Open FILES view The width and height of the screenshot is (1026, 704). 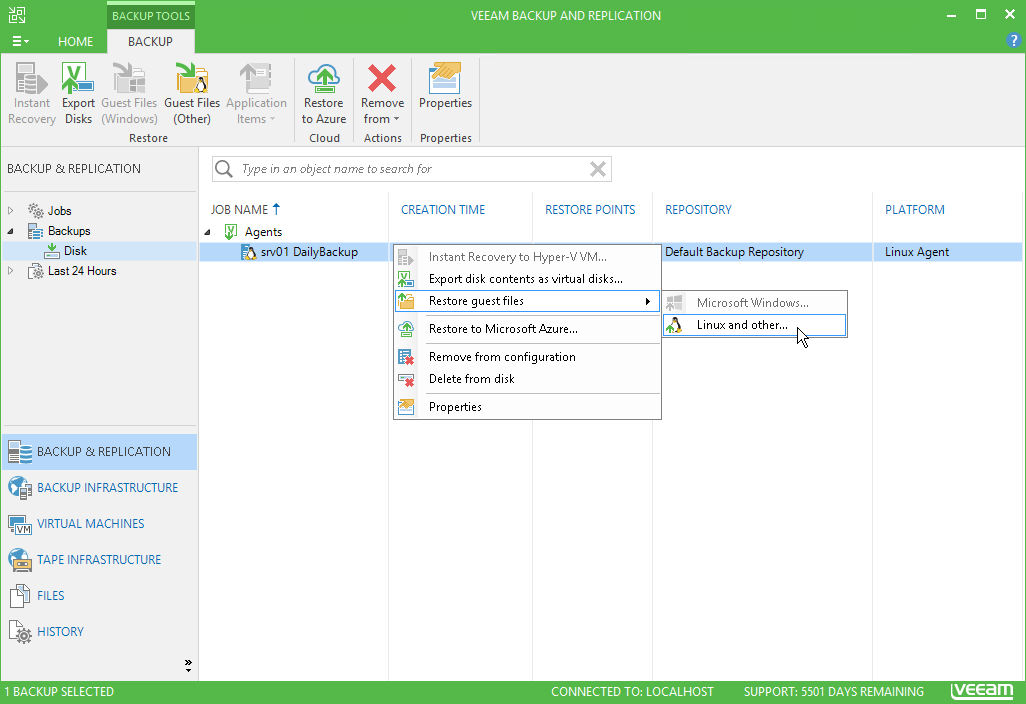(x=99, y=595)
